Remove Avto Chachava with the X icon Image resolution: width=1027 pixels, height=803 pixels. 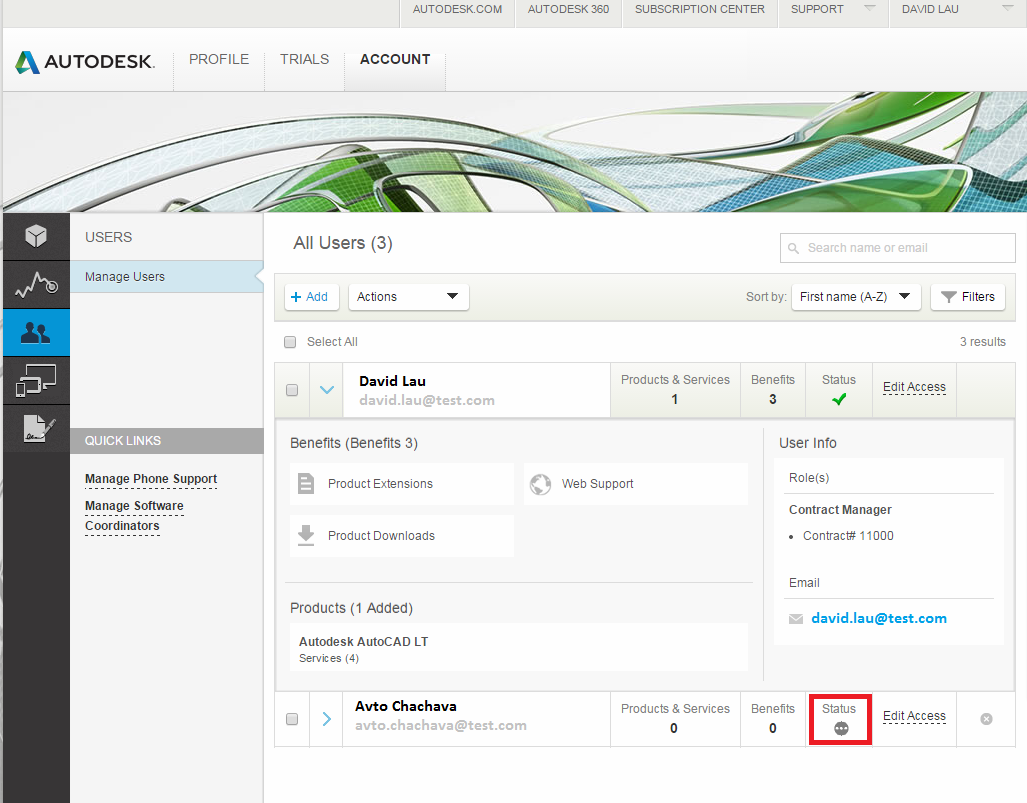[x=986, y=719]
